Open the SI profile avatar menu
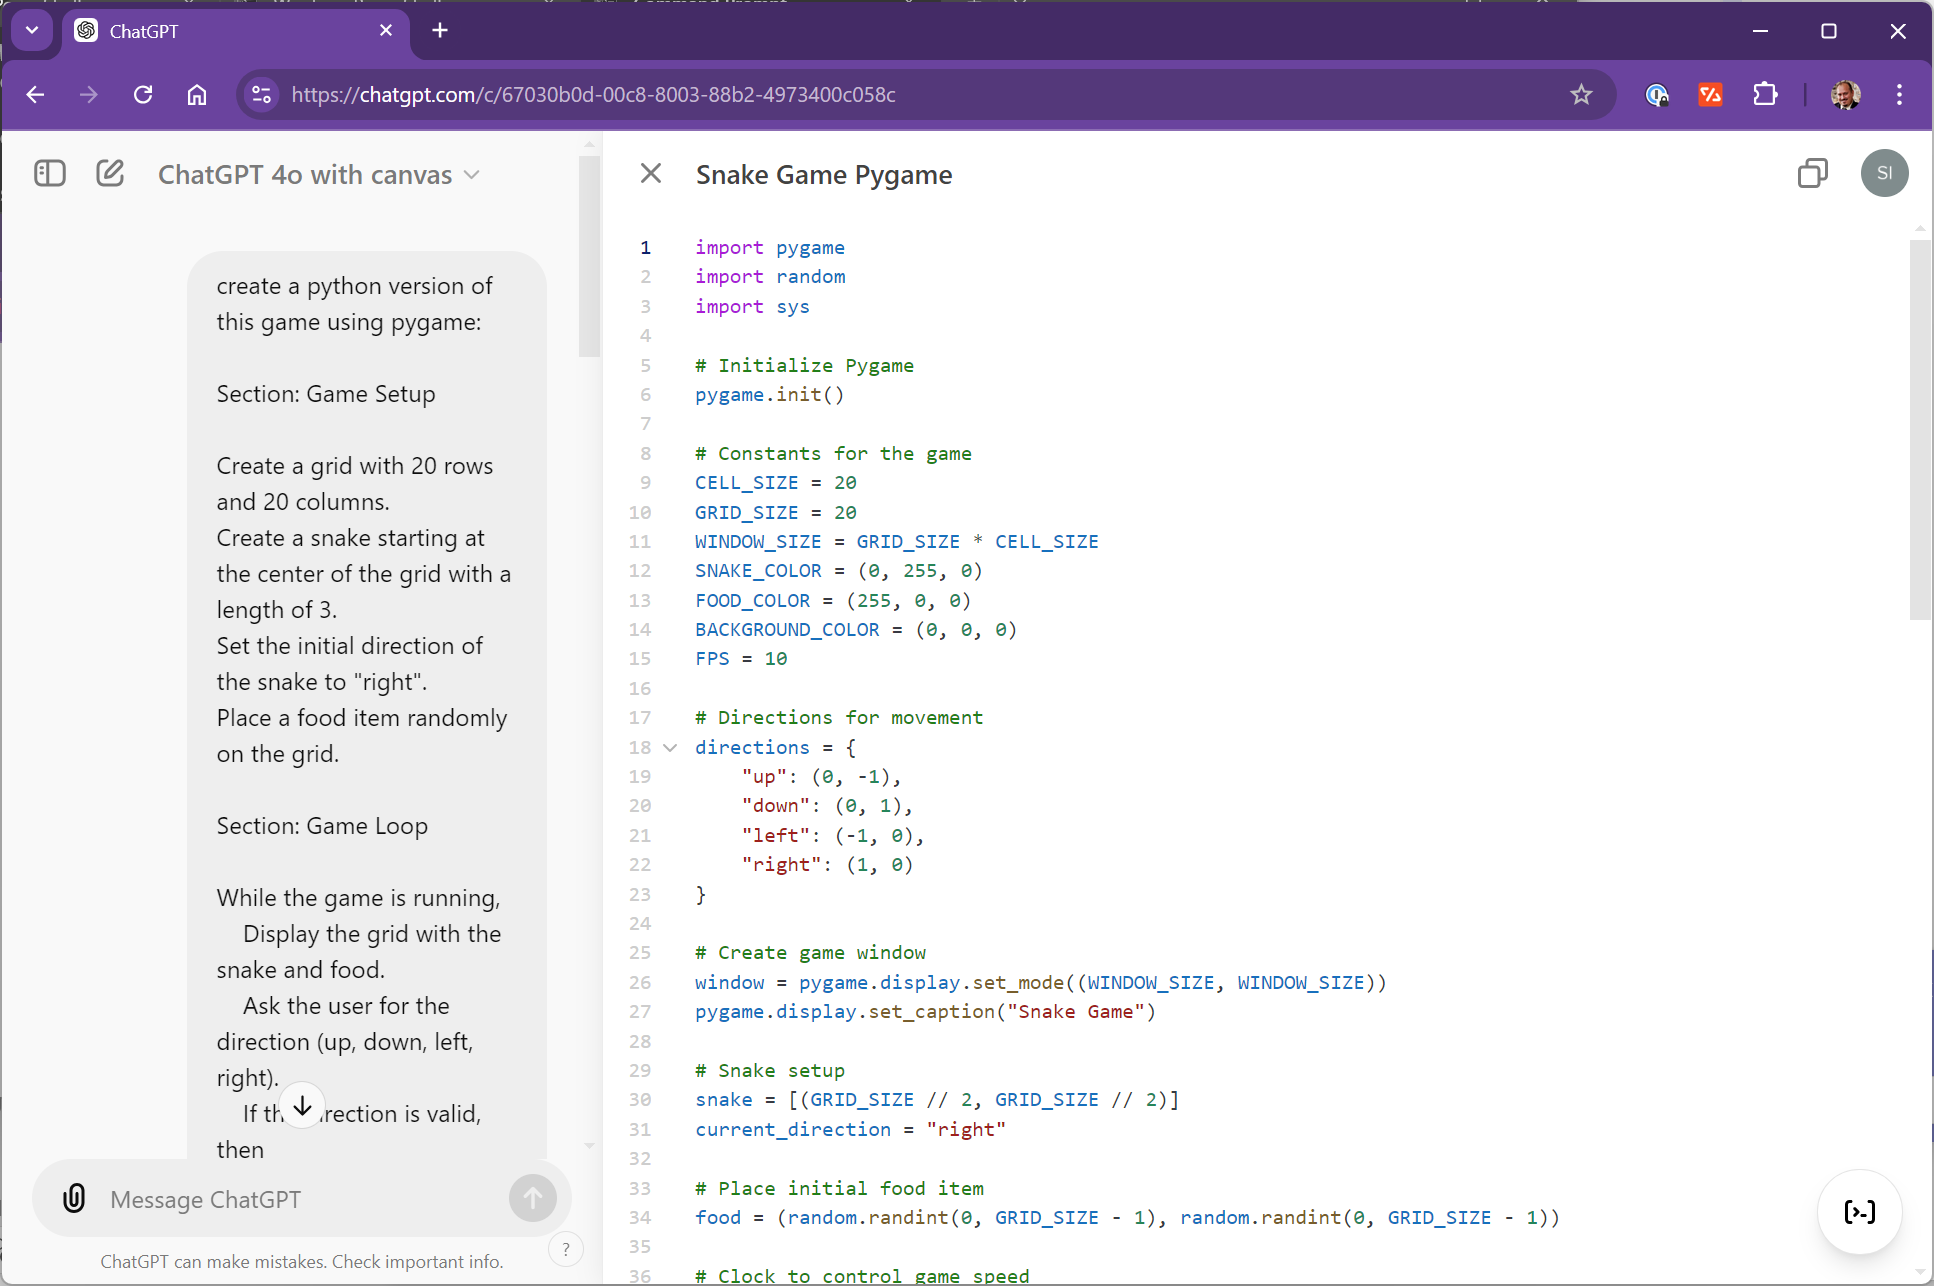 tap(1884, 174)
